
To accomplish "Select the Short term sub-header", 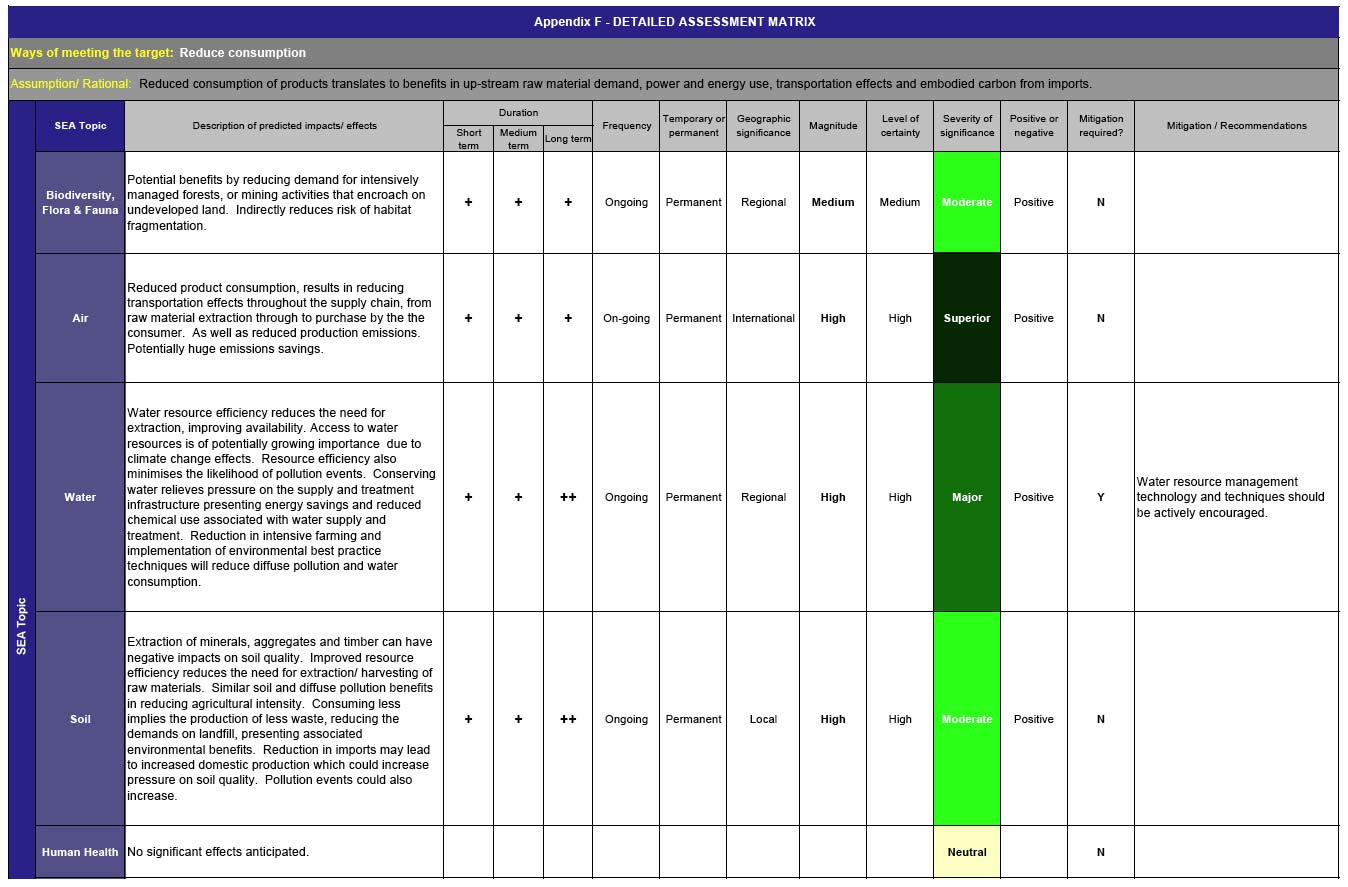I will 469,139.
